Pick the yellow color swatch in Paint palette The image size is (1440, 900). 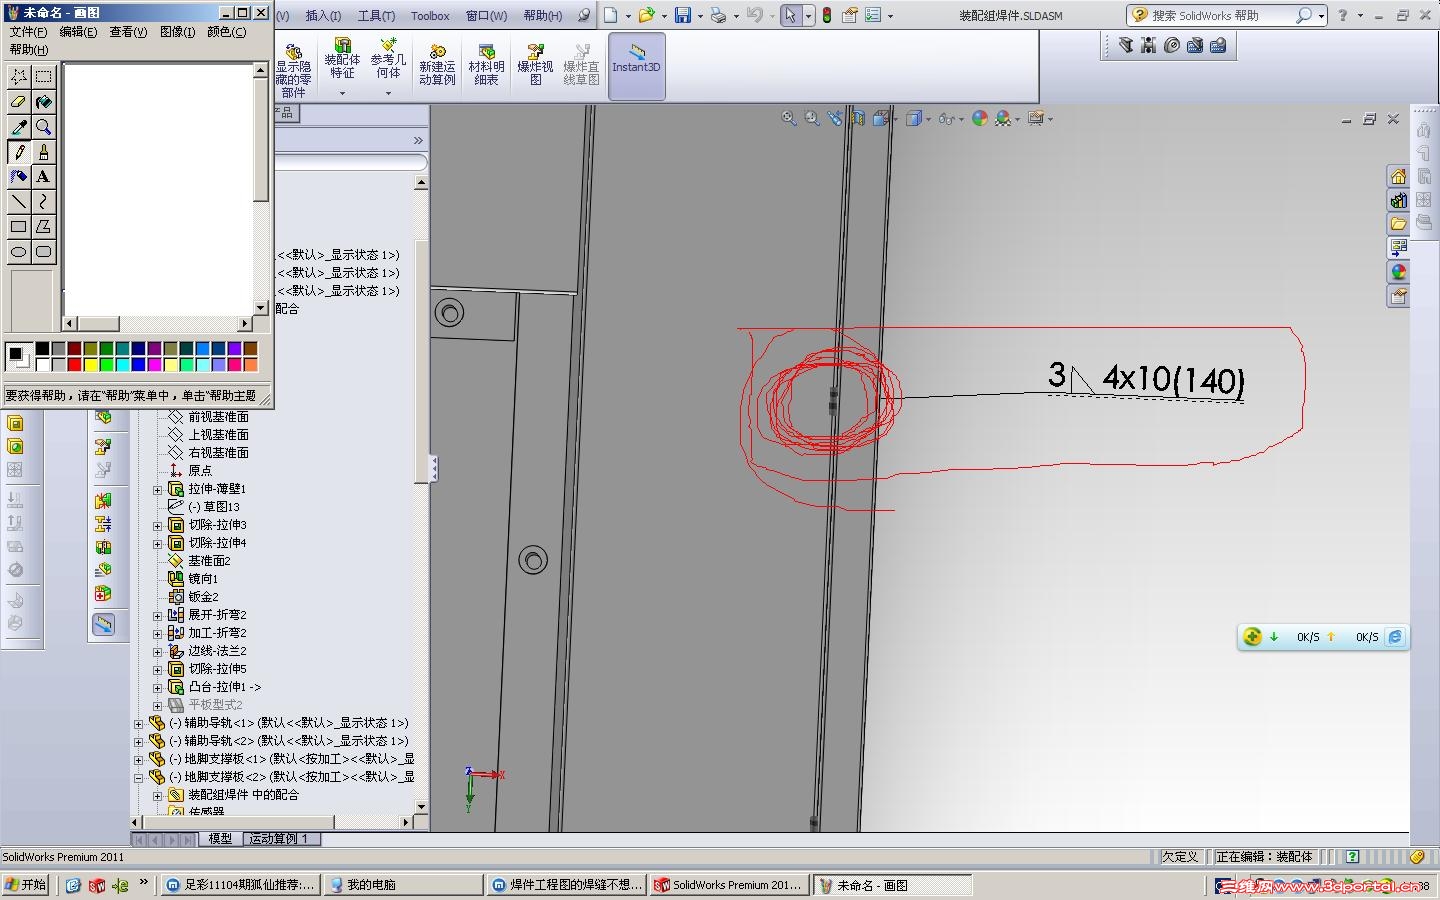[90, 364]
